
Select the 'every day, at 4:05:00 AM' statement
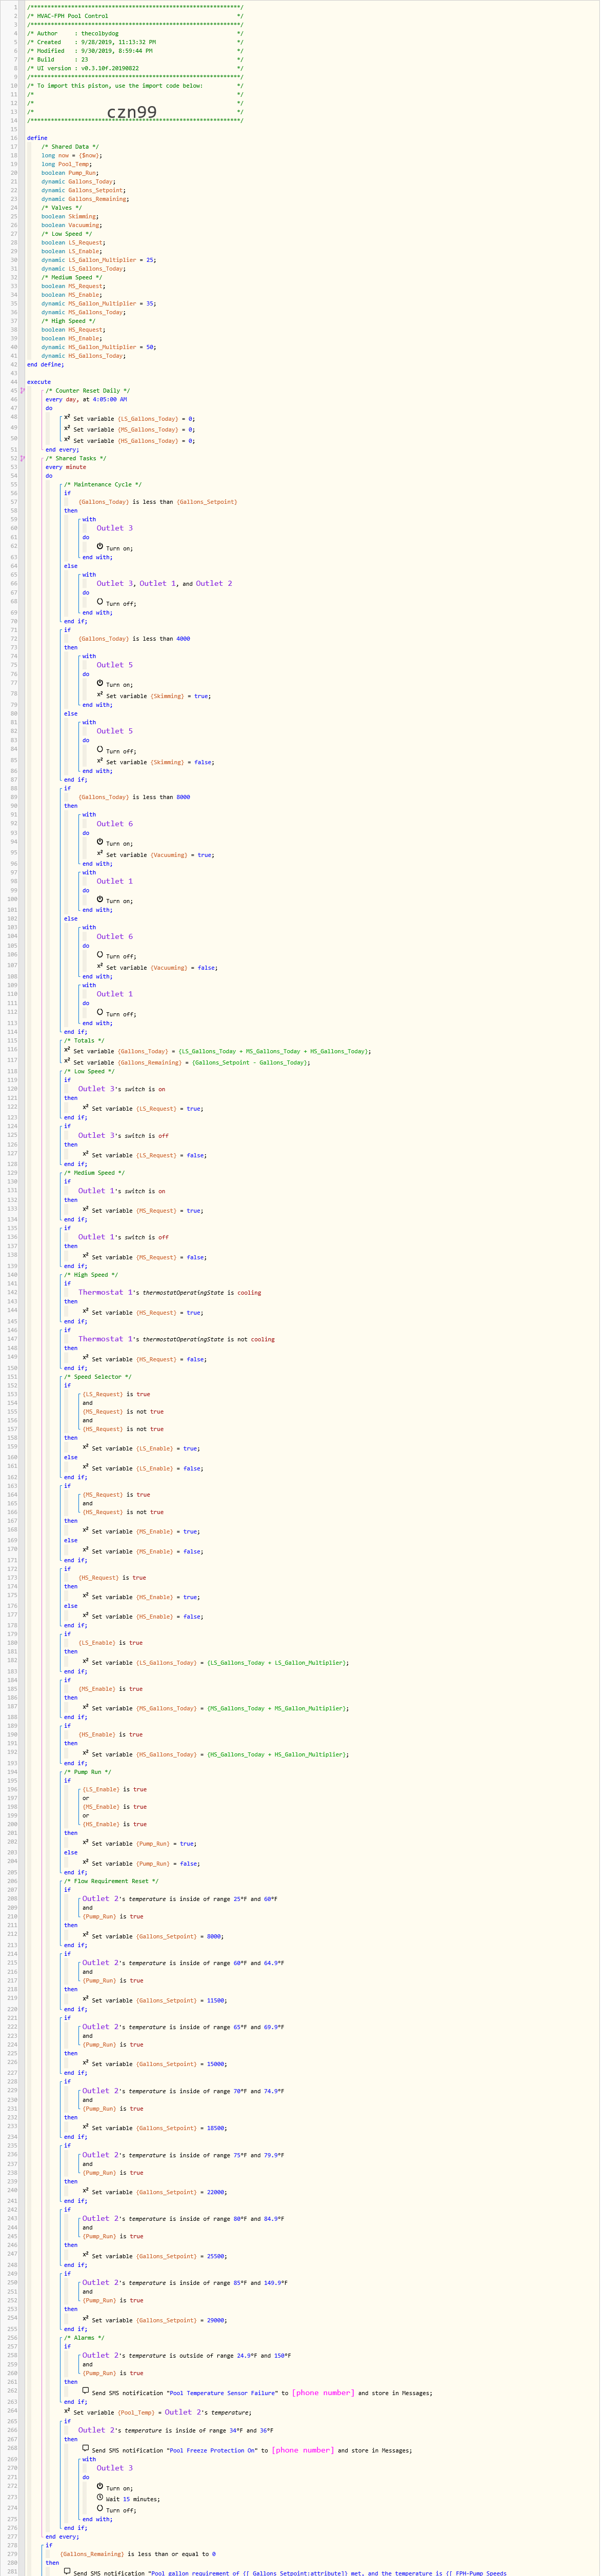coord(86,399)
